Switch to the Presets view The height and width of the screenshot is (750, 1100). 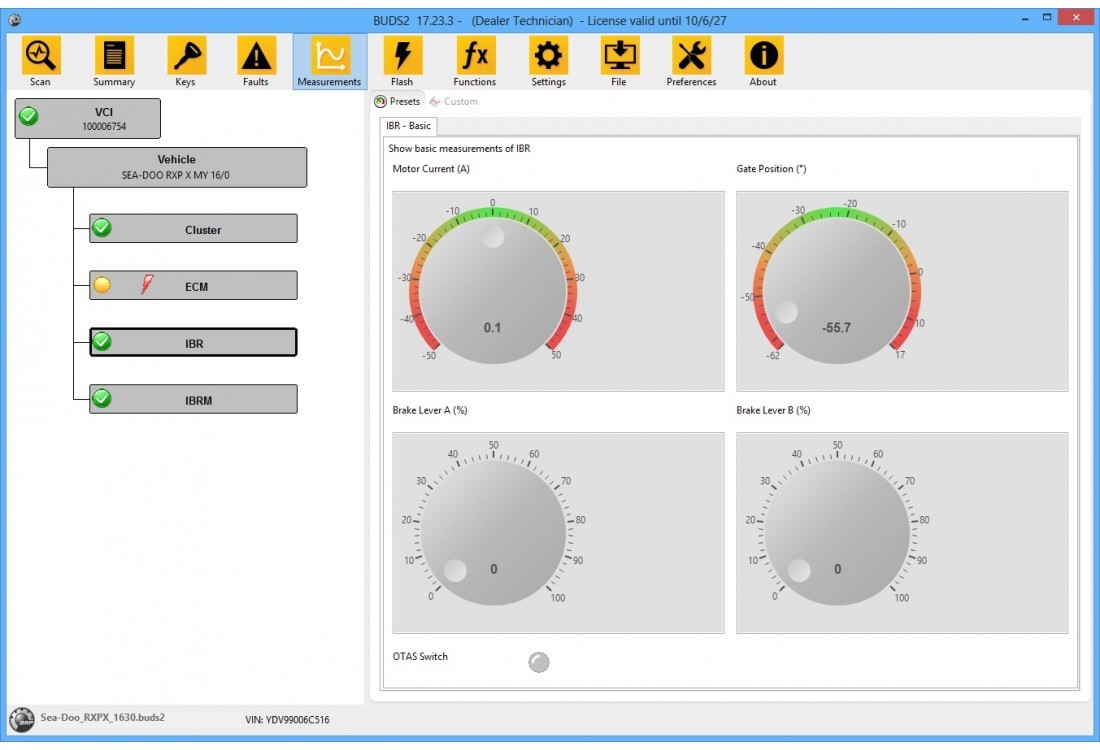398,102
